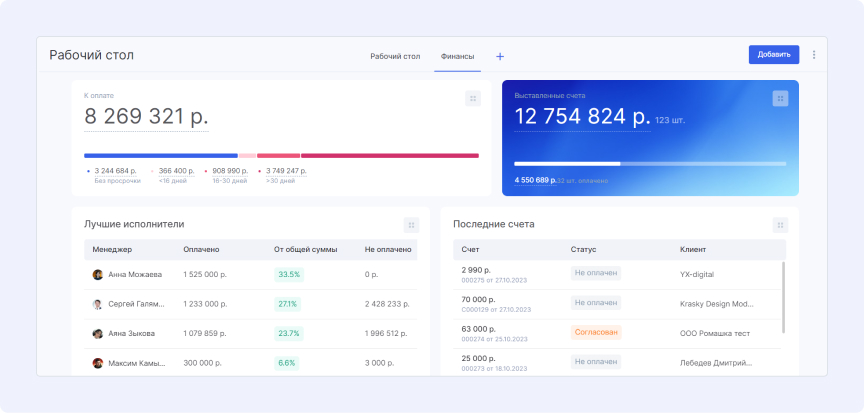864x413 pixels.
Task: Sort by Оплачено column header
Action: click(201, 249)
